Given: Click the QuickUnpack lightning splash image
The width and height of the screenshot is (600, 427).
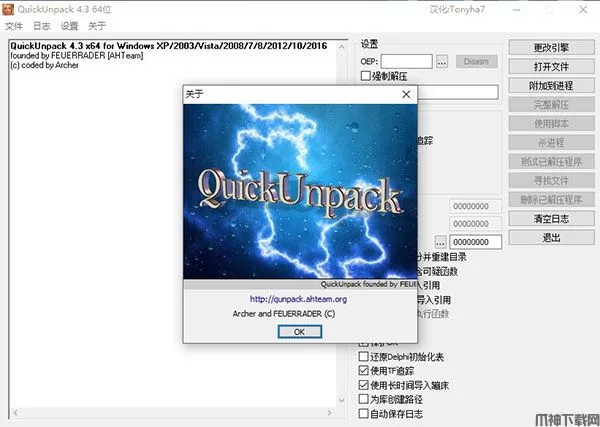Looking at the screenshot, I should click(x=300, y=191).
